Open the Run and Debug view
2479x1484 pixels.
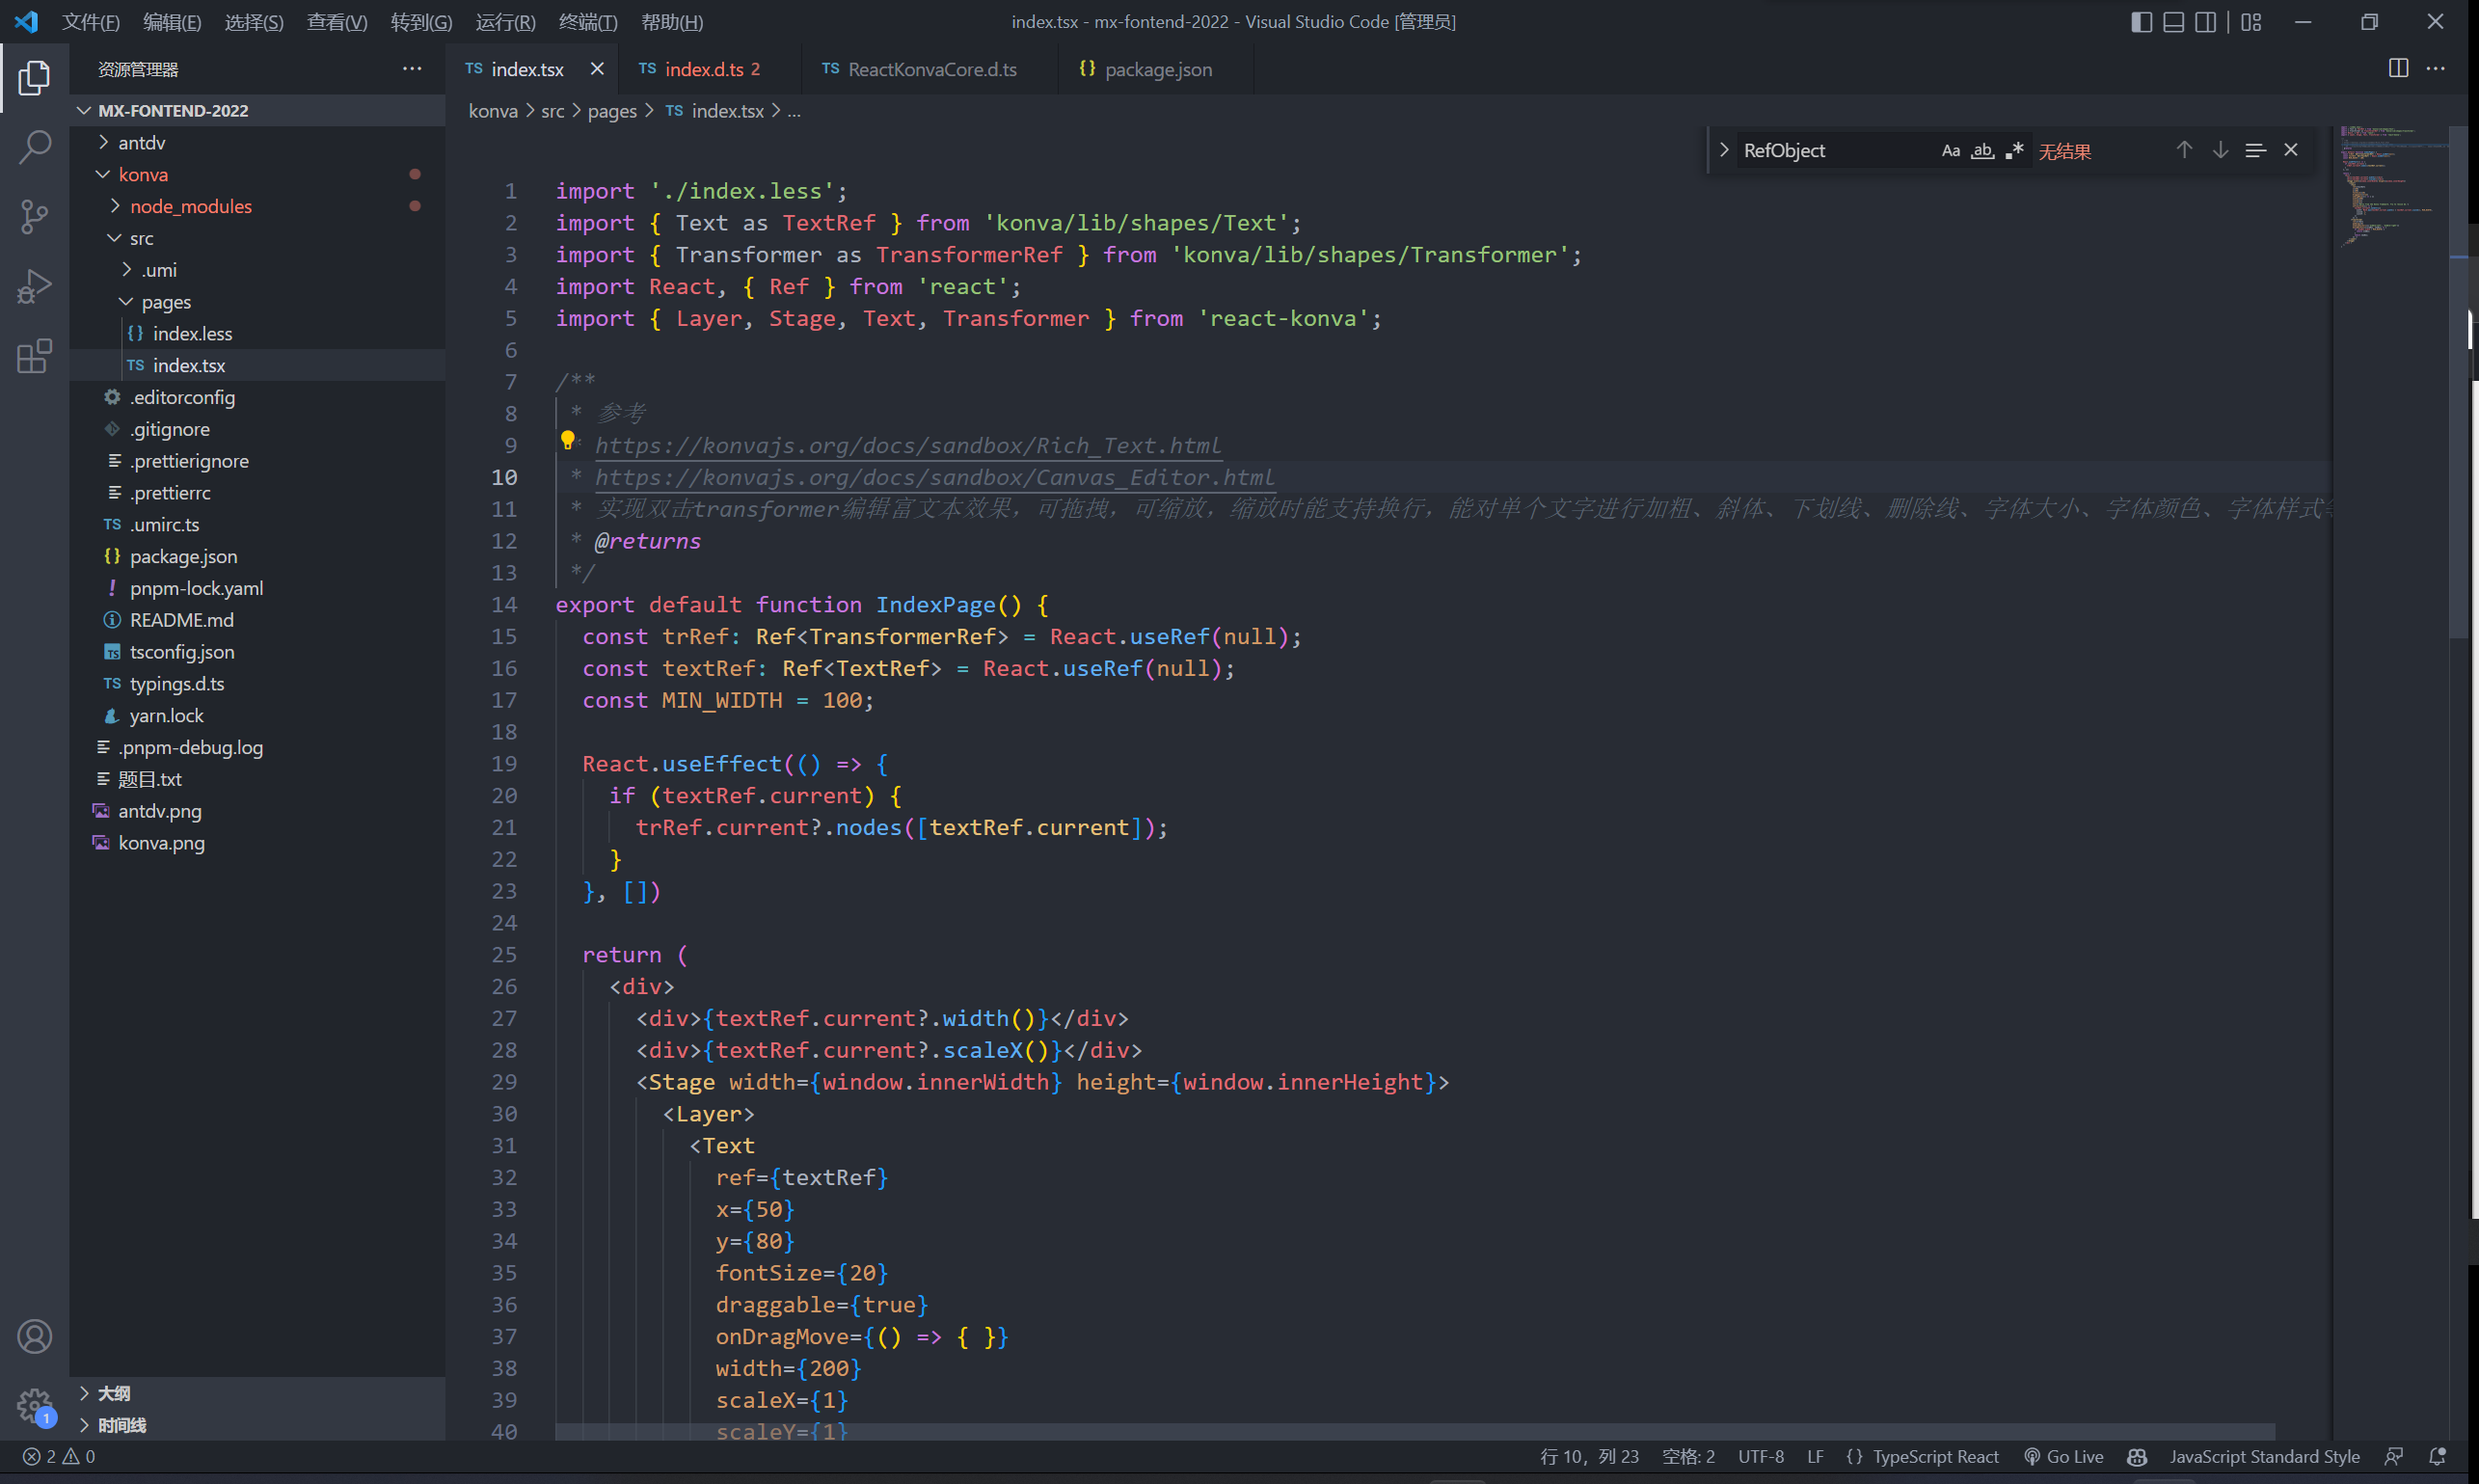(x=34, y=286)
